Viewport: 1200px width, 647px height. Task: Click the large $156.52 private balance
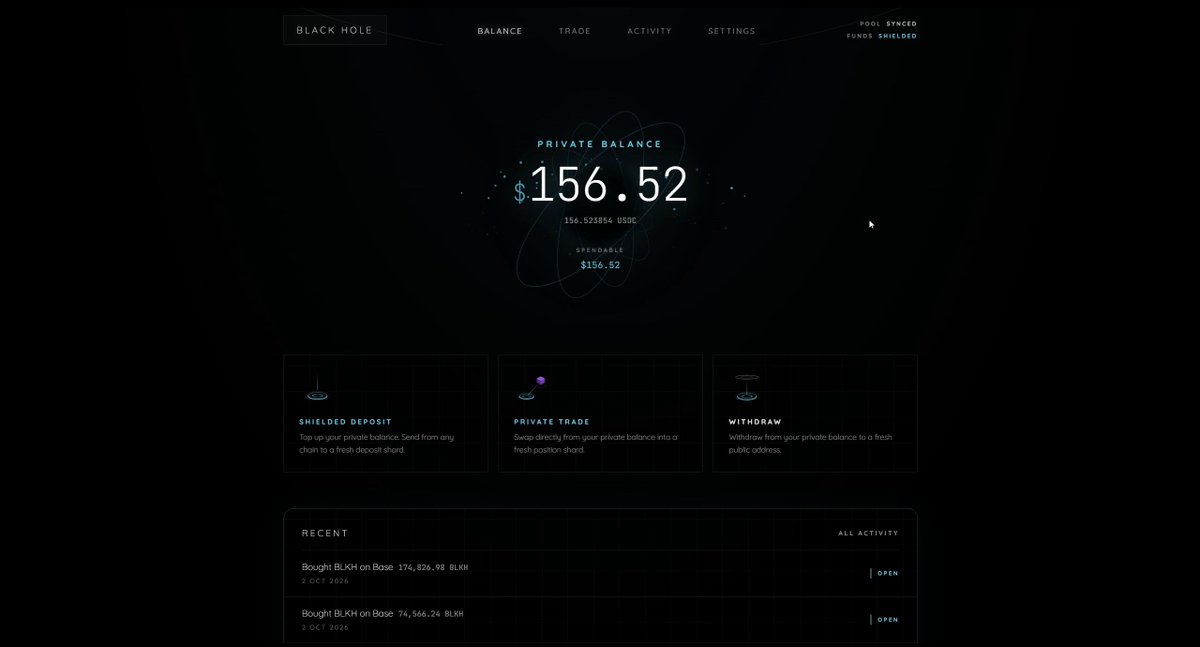pos(600,185)
